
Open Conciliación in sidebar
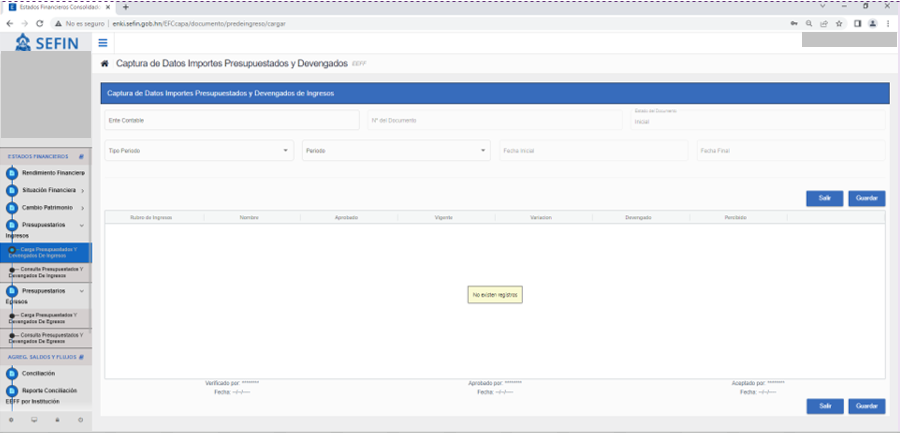[x=38, y=373]
